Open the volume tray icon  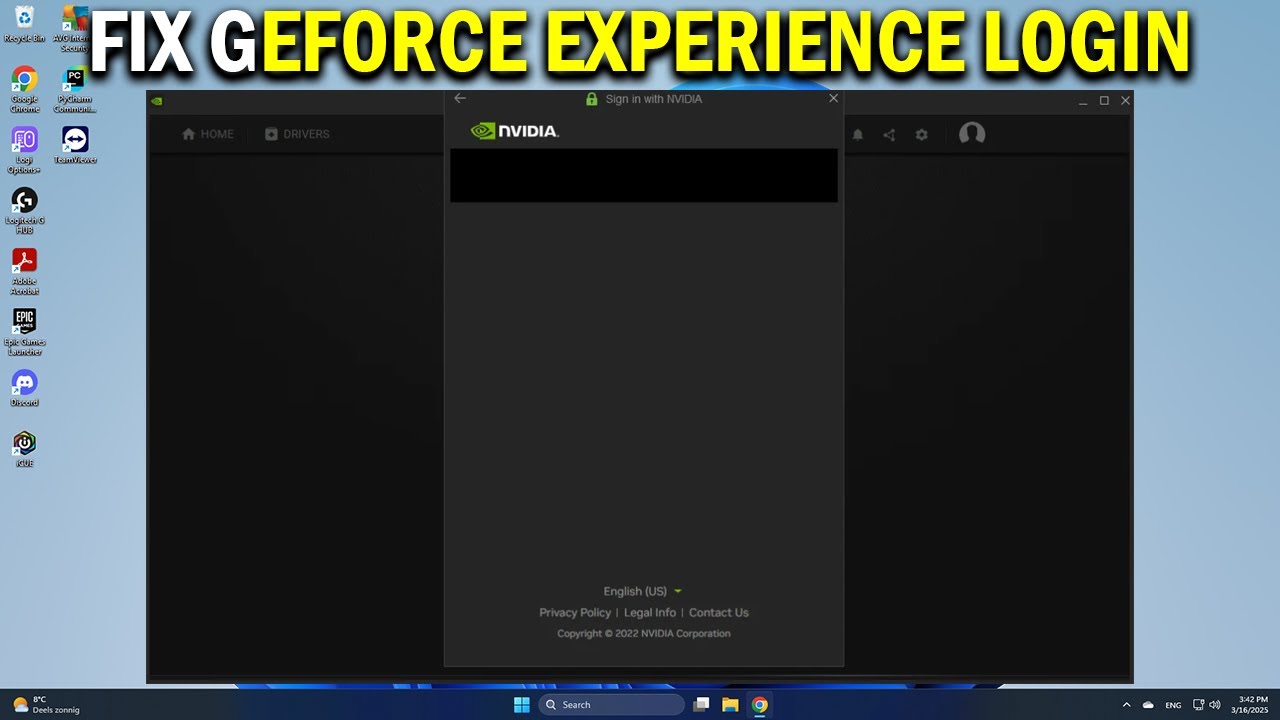1214,705
